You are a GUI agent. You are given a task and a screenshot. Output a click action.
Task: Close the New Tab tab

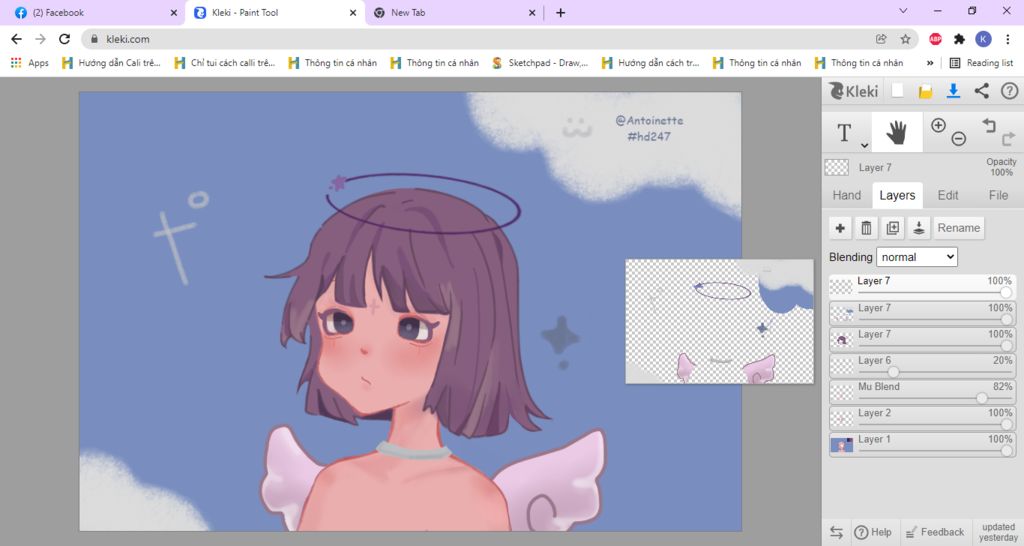[x=532, y=12]
